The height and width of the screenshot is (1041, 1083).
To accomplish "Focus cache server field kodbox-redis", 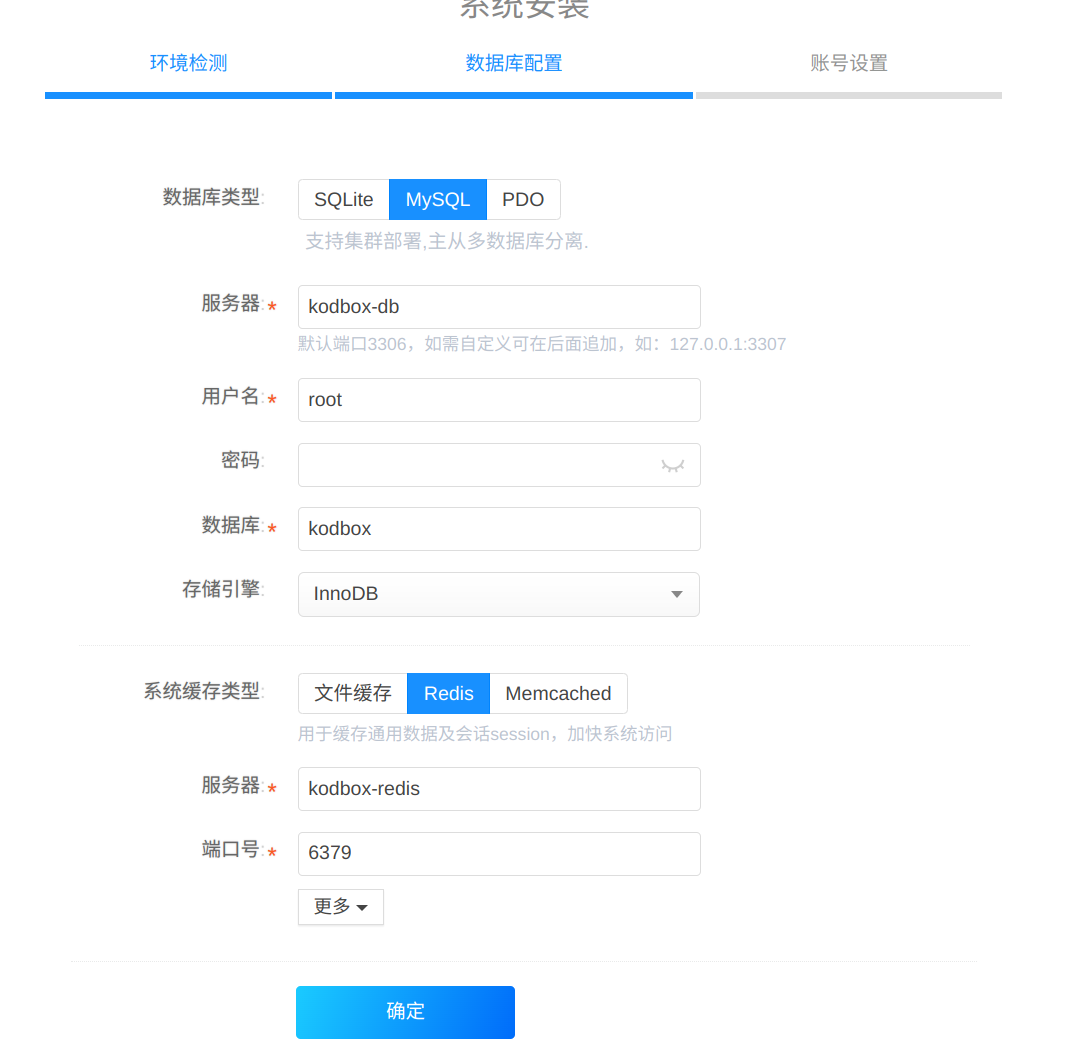I will 499,789.
